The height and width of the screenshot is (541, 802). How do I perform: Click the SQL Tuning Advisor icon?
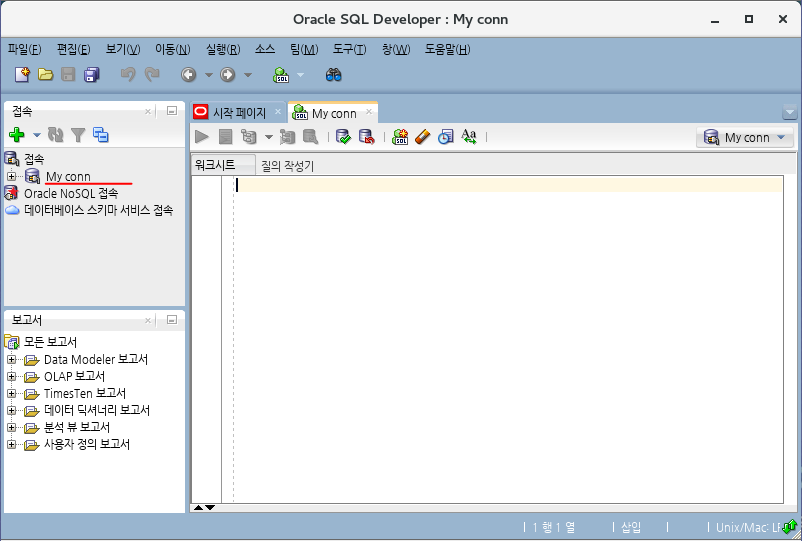pos(310,137)
